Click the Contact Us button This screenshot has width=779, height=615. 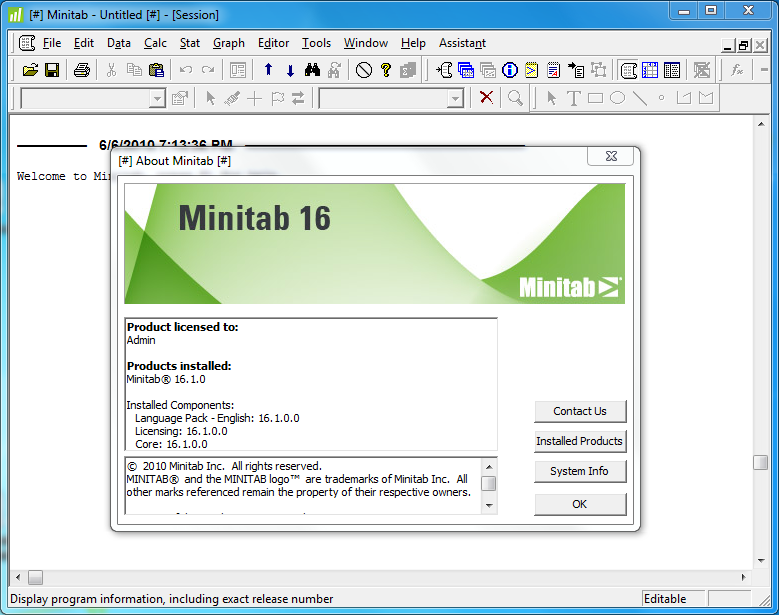(x=580, y=411)
